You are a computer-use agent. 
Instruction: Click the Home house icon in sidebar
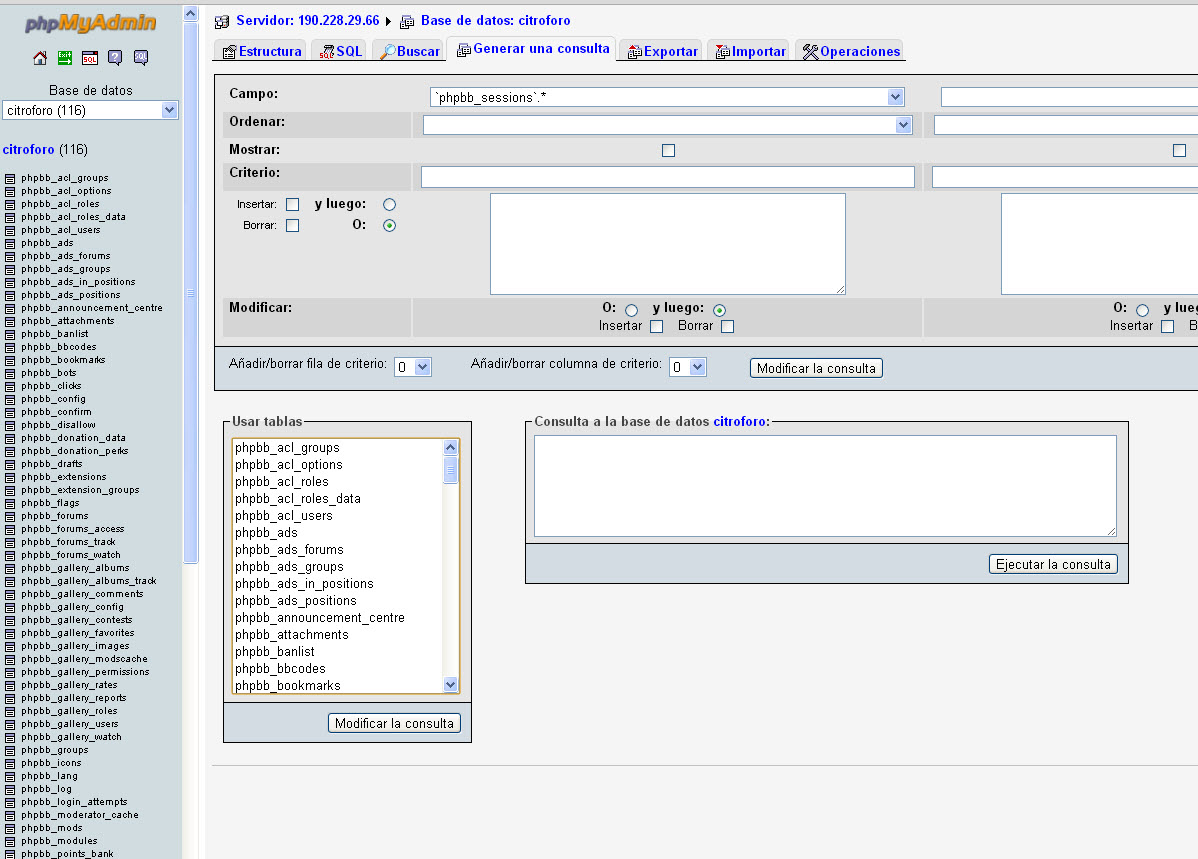point(40,58)
